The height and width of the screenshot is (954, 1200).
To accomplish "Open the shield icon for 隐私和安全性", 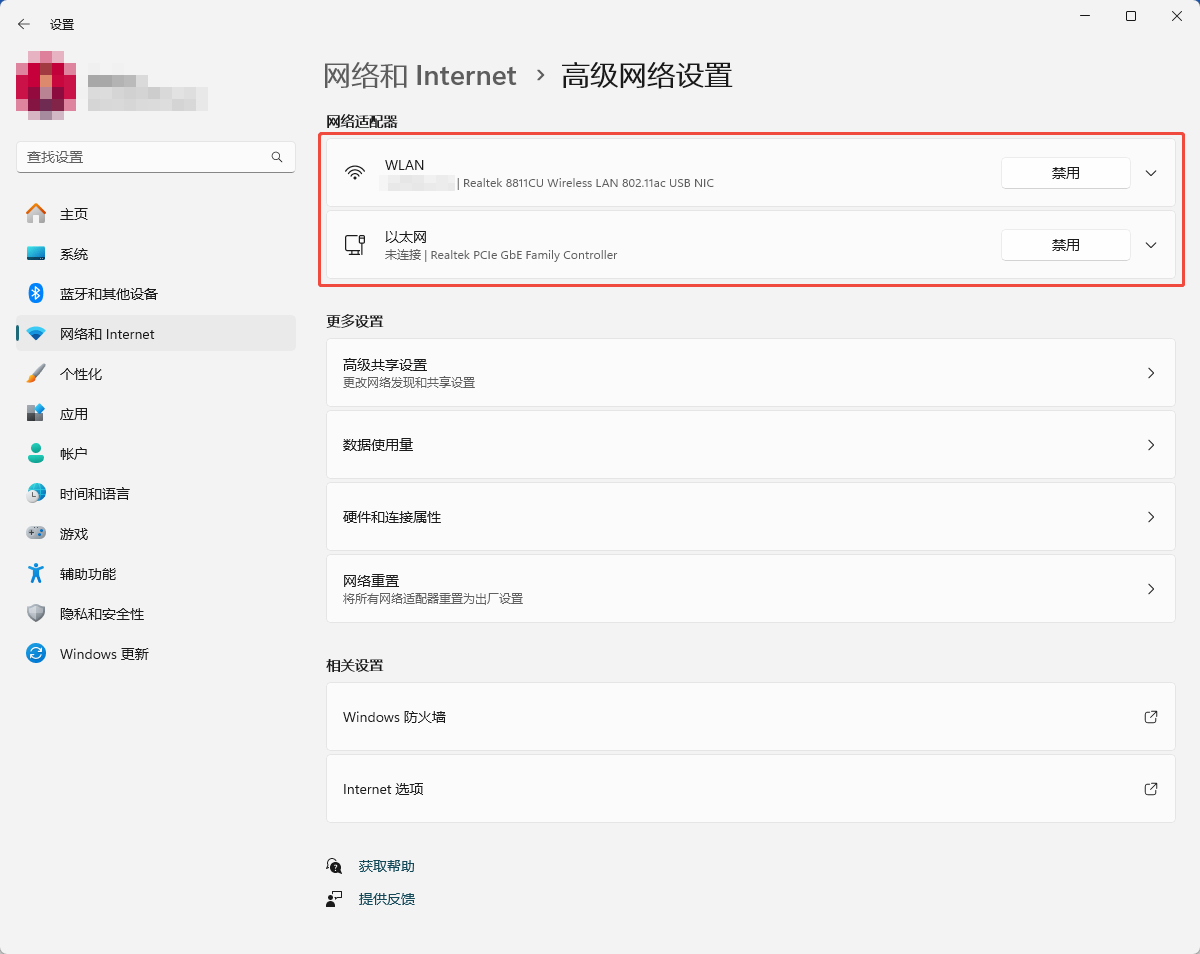I will pyautogui.click(x=36, y=614).
